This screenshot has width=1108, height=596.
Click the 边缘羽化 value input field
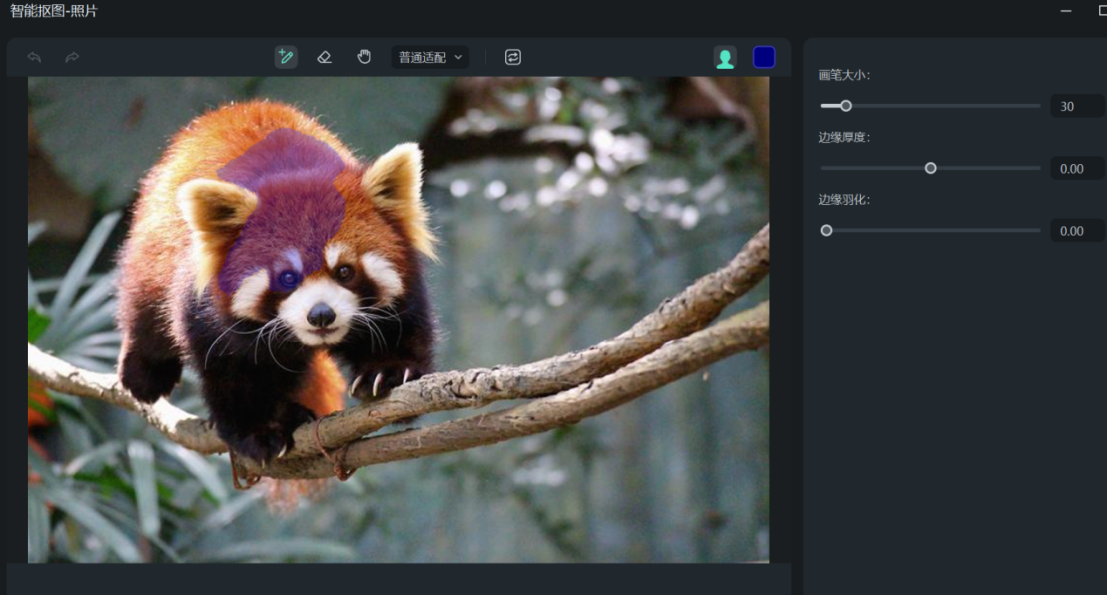coord(1076,230)
